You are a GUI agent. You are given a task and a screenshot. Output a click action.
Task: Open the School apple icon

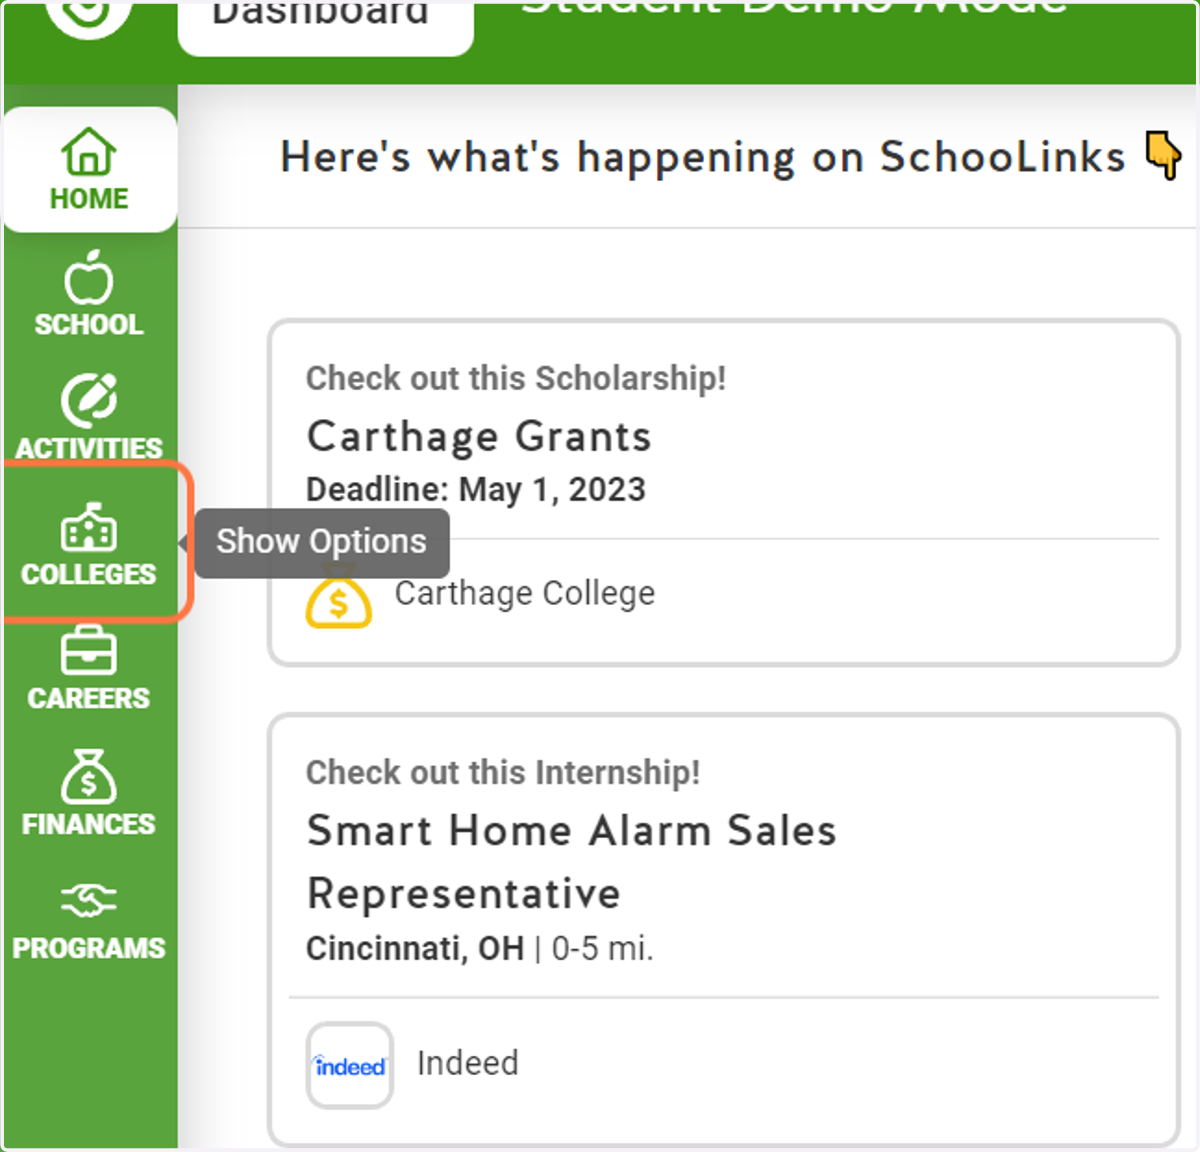(x=89, y=277)
